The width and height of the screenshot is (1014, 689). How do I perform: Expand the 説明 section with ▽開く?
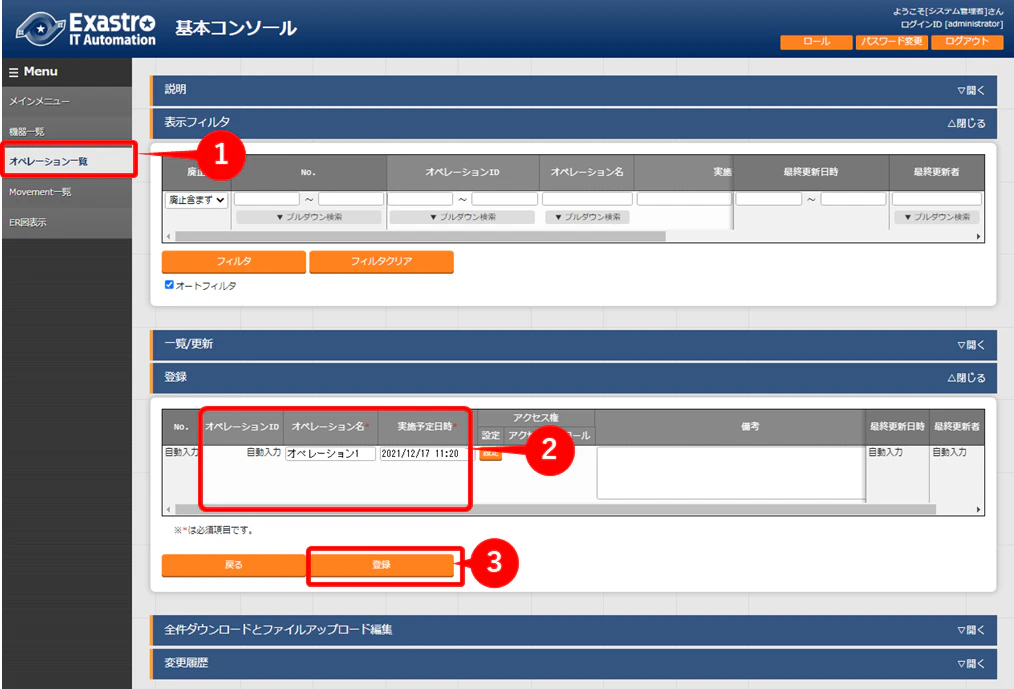pos(971,91)
